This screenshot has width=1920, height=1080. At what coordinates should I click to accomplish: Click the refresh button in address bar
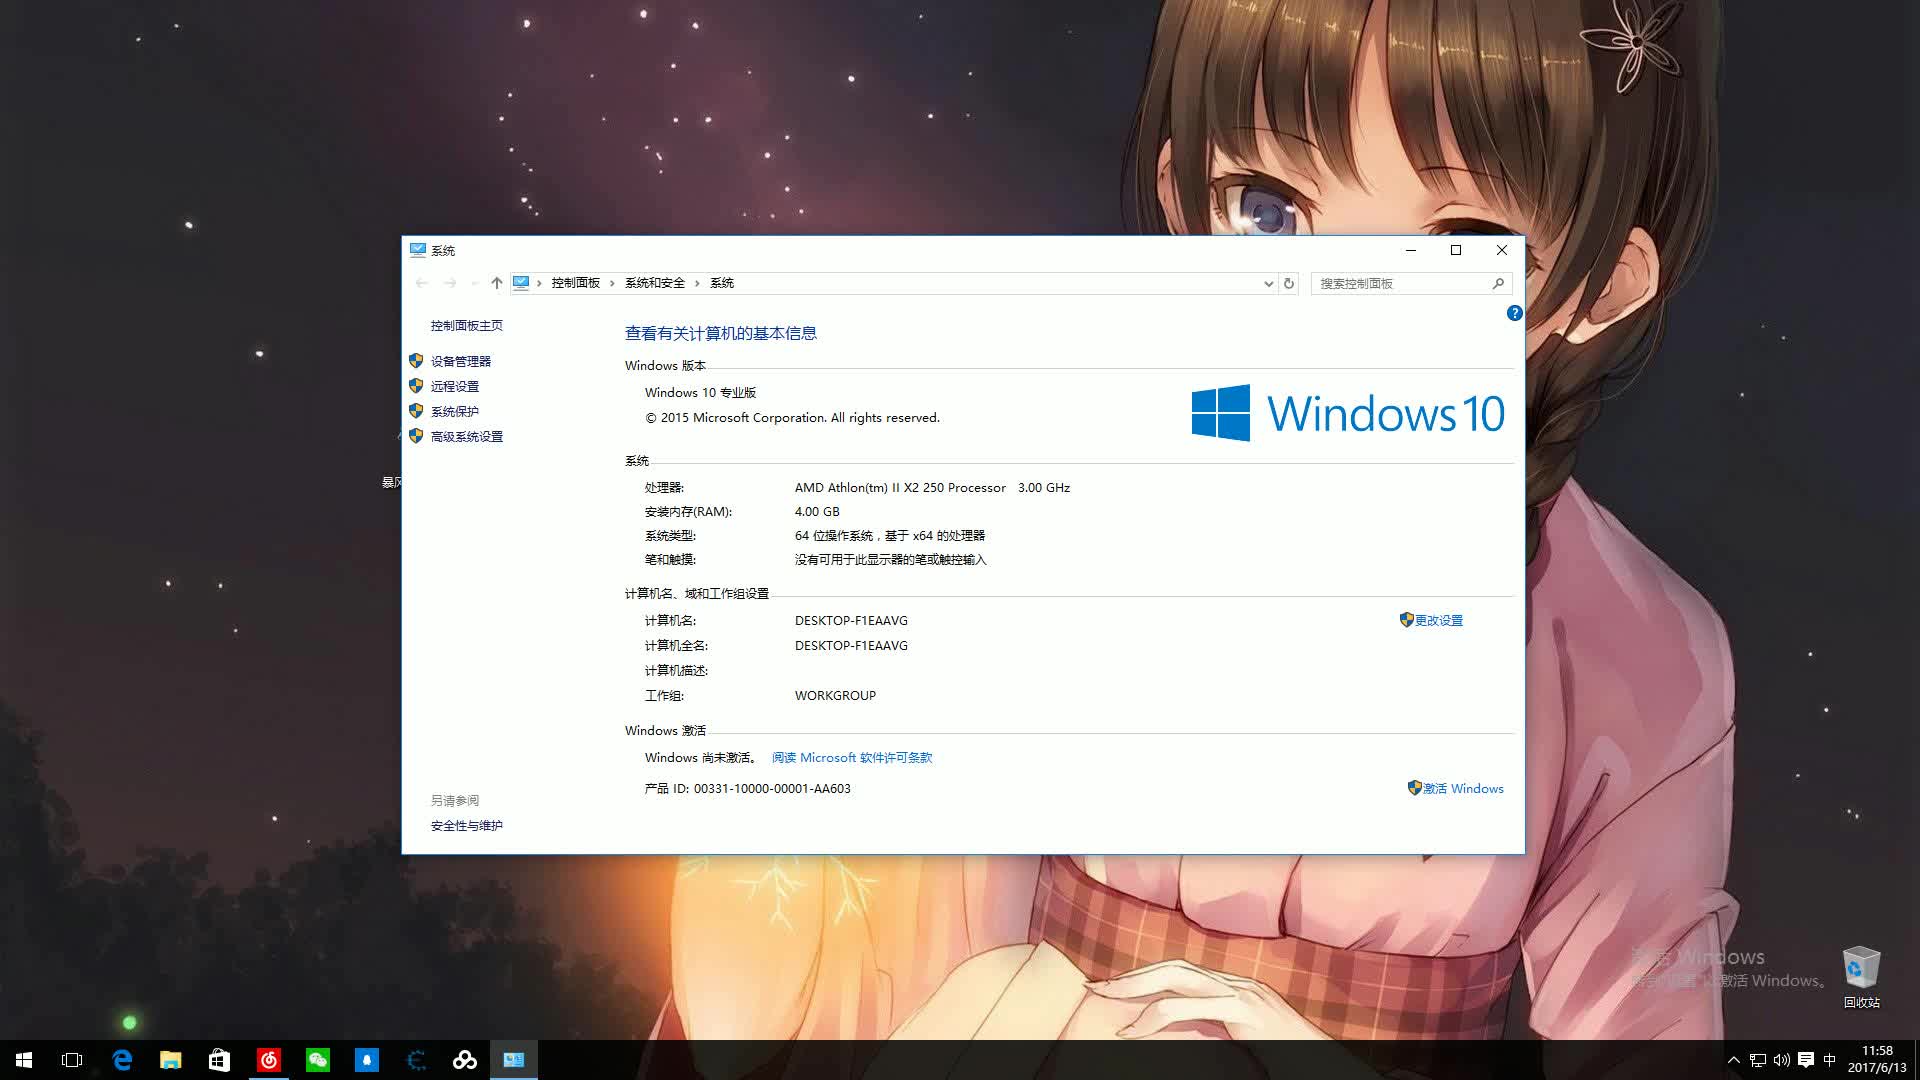(x=1289, y=283)
